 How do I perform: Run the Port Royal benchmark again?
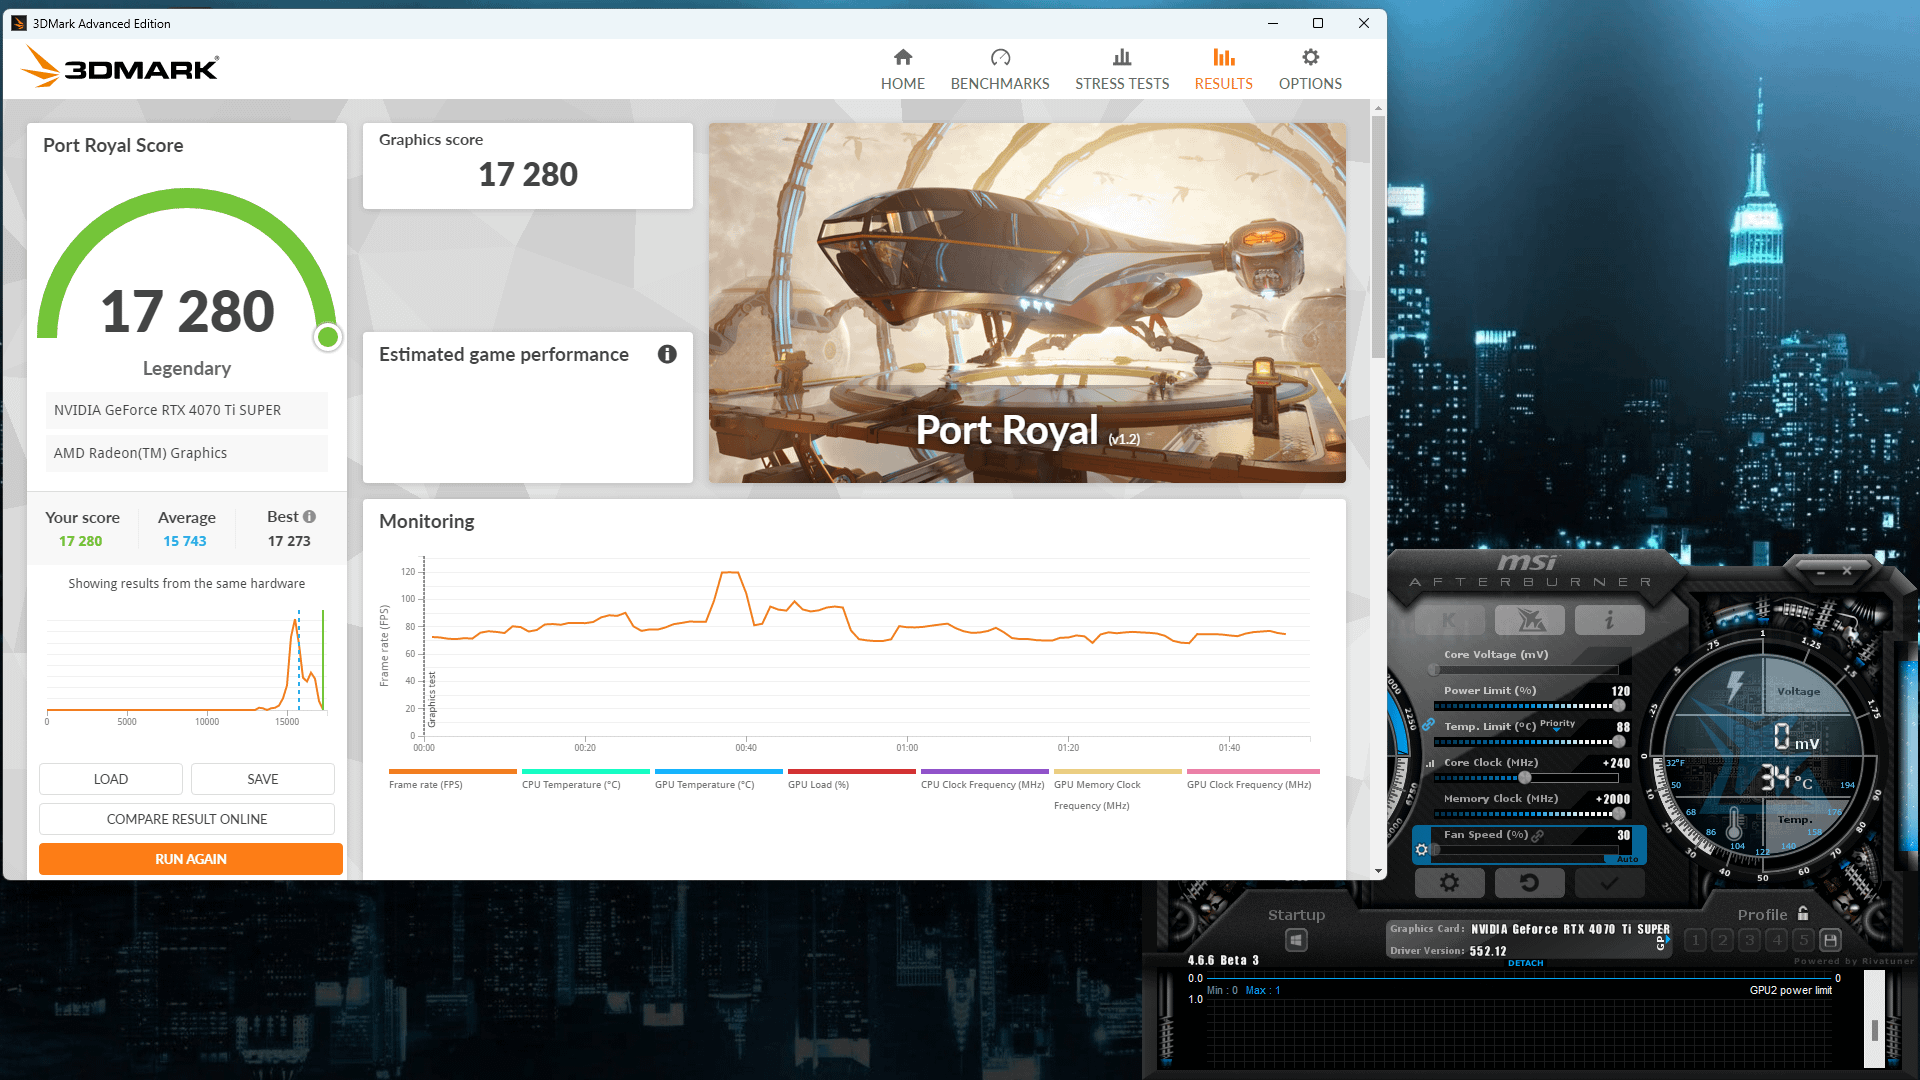click(x=191, y=859)
